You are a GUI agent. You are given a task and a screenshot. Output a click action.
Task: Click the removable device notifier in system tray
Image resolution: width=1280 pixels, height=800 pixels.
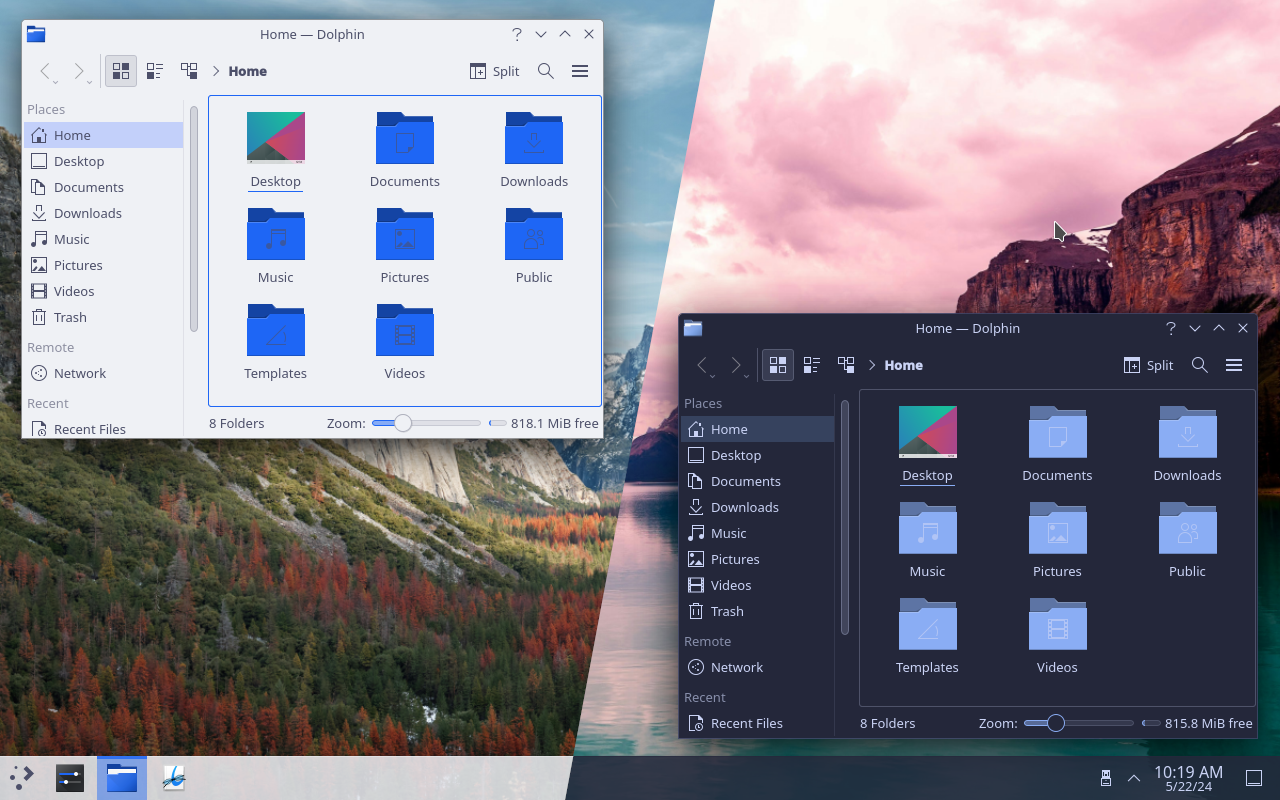1105,777
